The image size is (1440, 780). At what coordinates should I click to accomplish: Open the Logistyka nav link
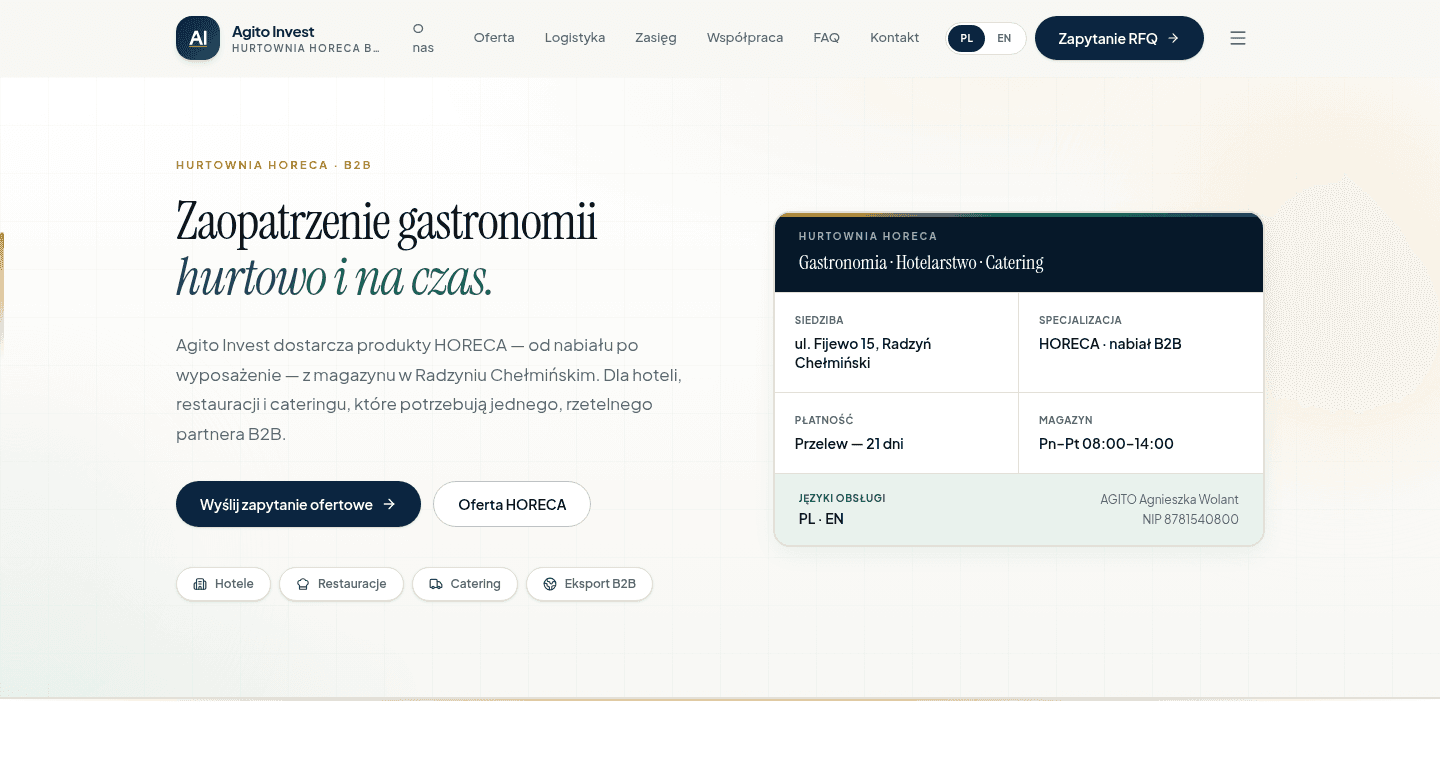point(575,38)
